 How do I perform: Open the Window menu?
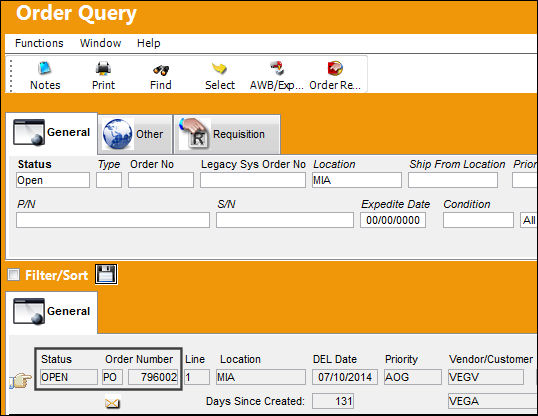coord(101,43)
